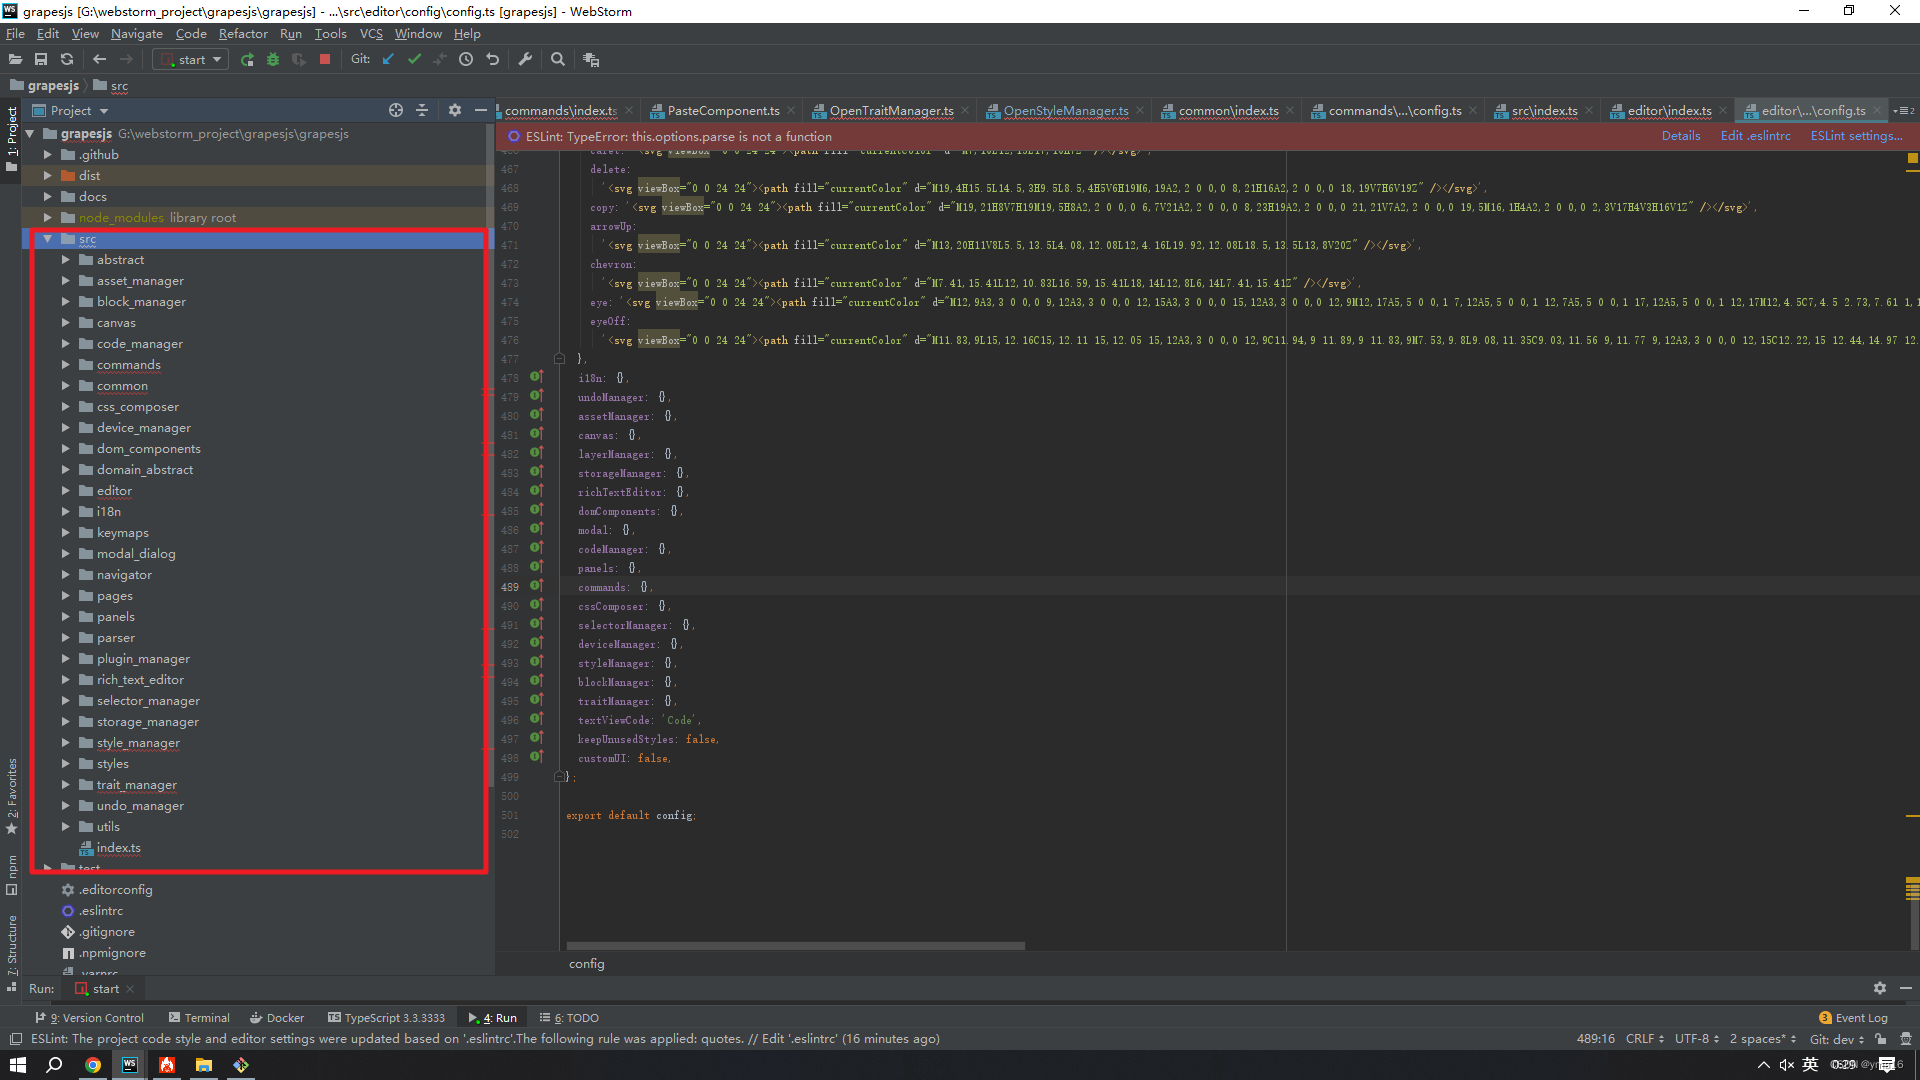Image resolution: width=1920 pixels, height=1080 pixels.
Task: Click Details link in ESLint error banner
Action: [x=1680, y=136]
